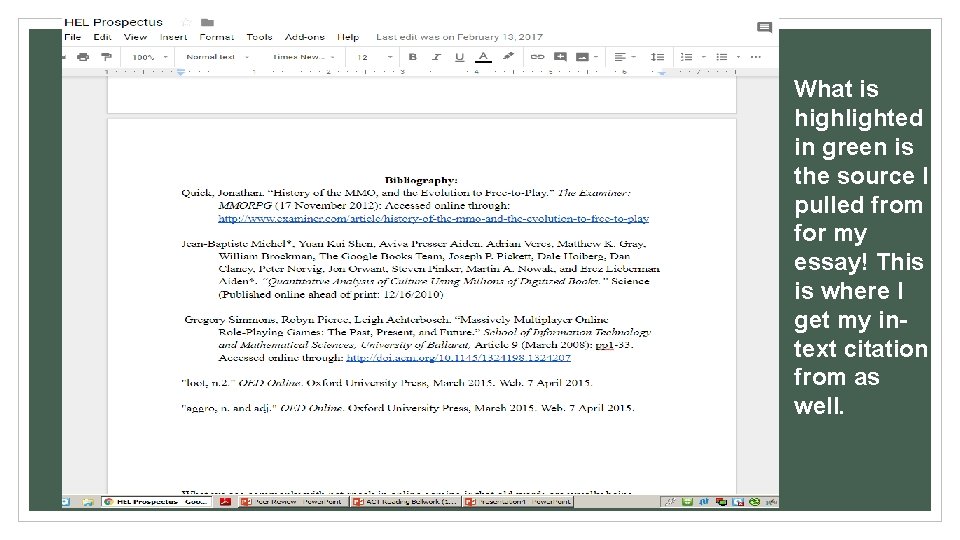Click the 'Jean-Baptiste Michel' citation line

(413, 244)
